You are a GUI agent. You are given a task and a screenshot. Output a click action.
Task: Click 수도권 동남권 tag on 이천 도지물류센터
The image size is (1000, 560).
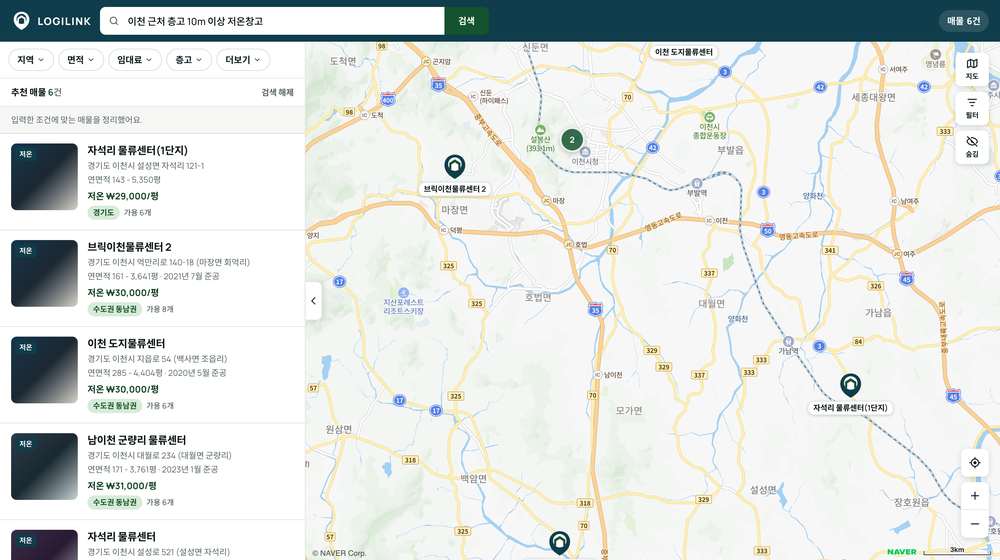tap(115, 406)
